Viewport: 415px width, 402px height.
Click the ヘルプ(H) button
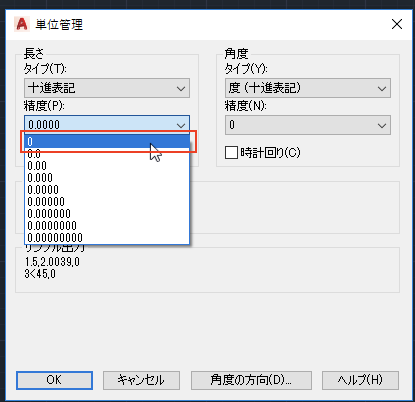click(x=360, y=380)
